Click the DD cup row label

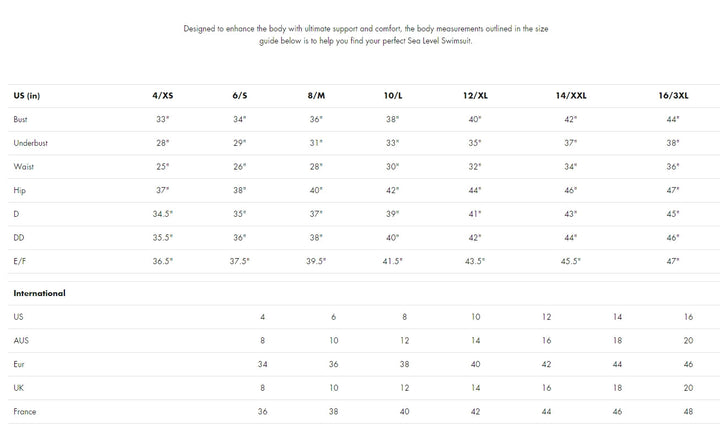point(20,237)
